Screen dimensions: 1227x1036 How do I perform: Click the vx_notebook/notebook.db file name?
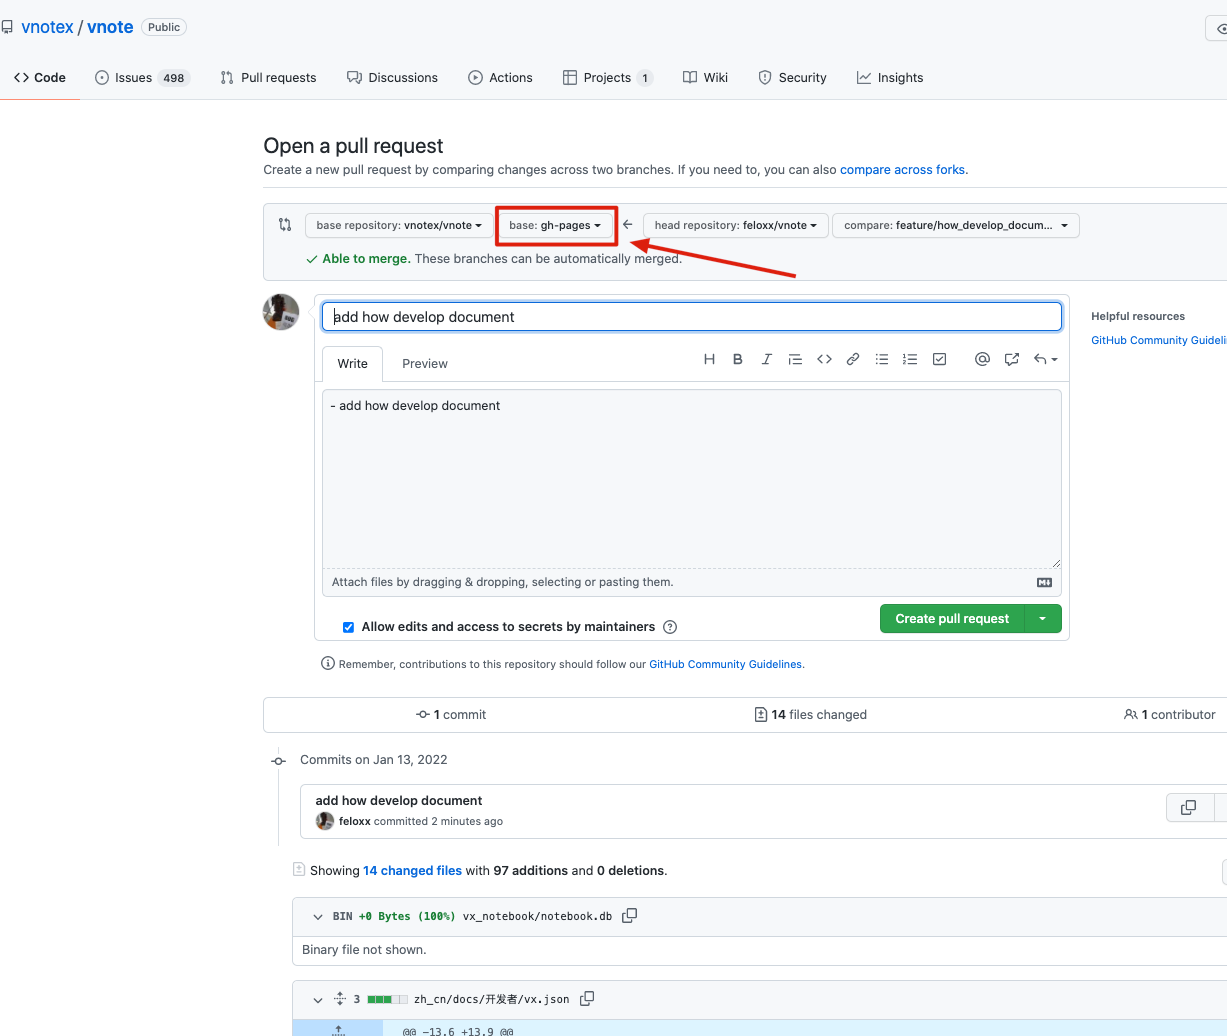tap(537, 916)
